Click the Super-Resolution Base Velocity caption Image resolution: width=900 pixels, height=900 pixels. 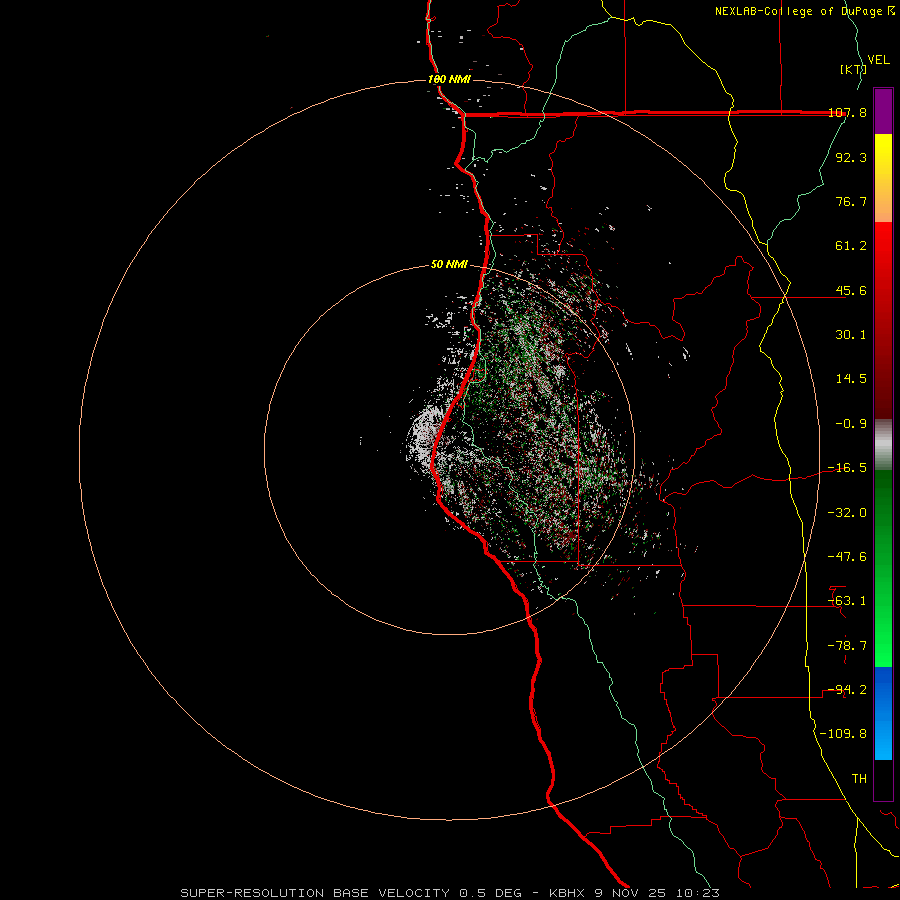click(450, 893)
